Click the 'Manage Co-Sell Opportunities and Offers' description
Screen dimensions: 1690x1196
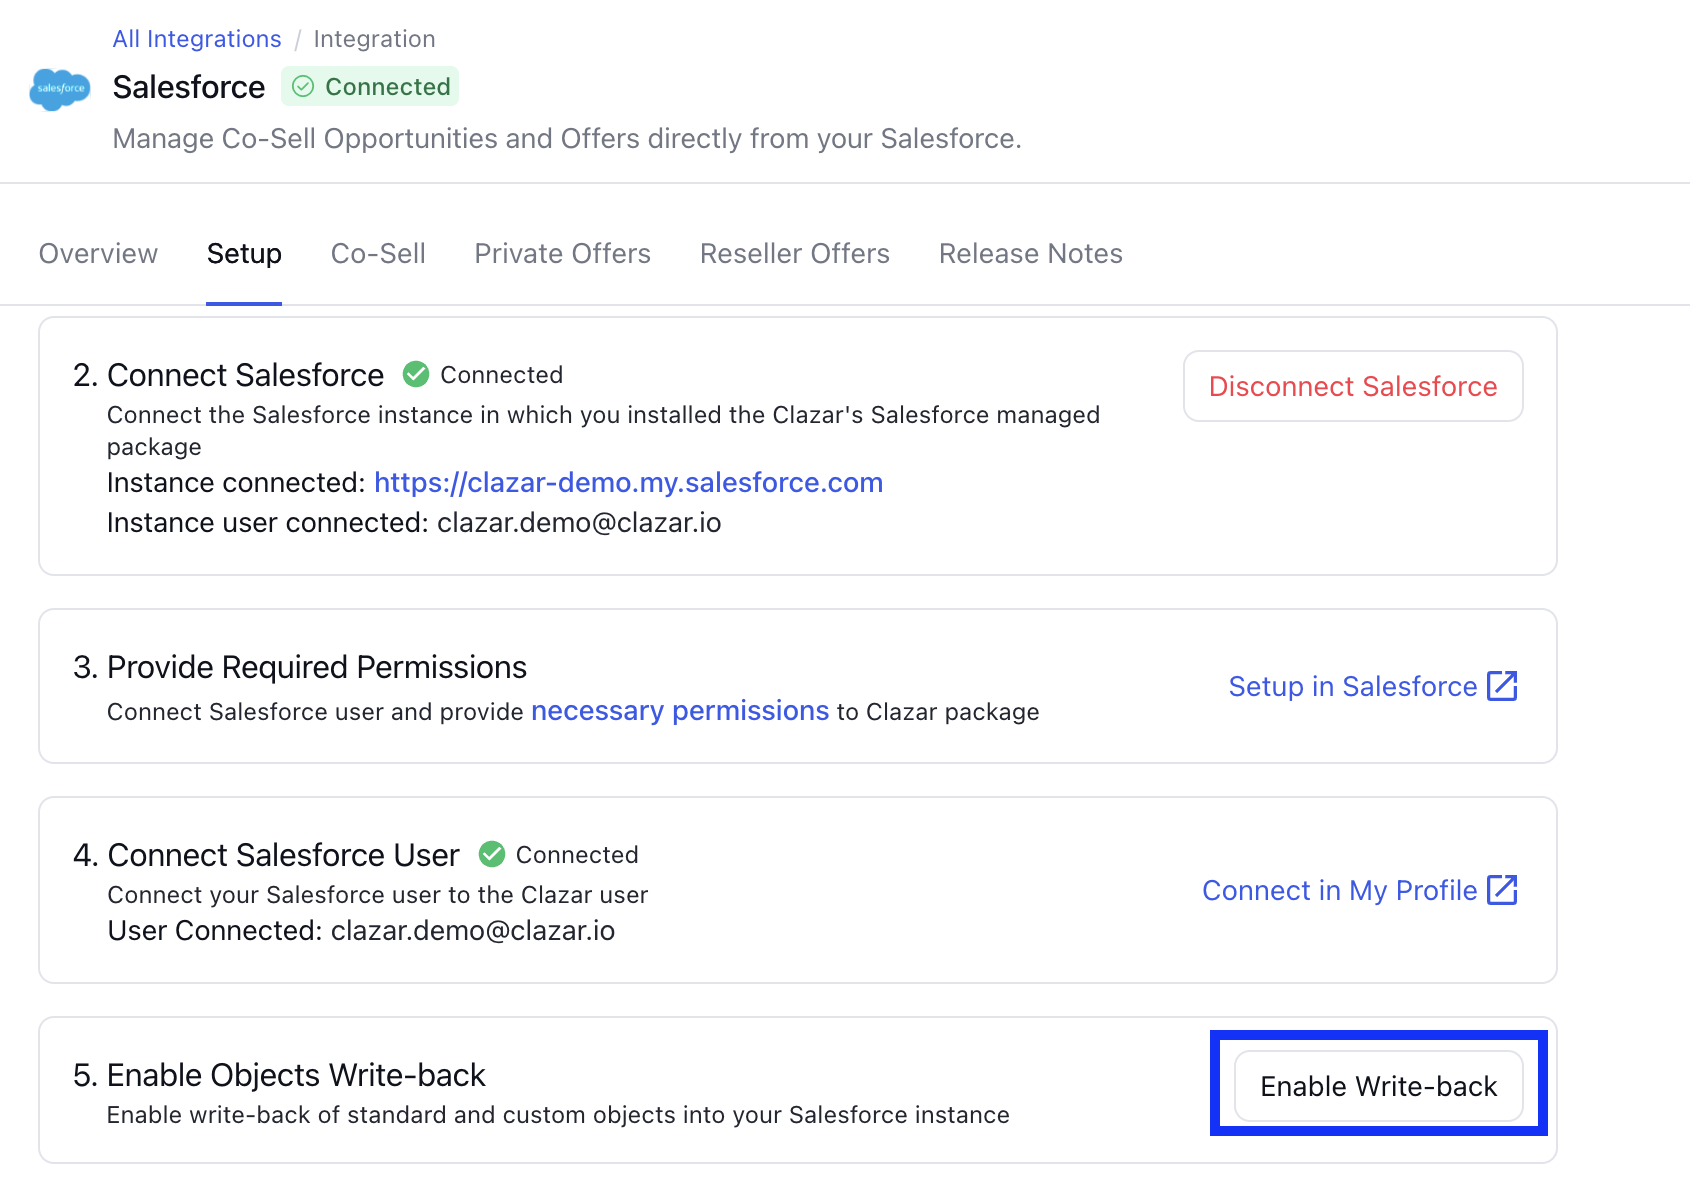click(567, 138)
